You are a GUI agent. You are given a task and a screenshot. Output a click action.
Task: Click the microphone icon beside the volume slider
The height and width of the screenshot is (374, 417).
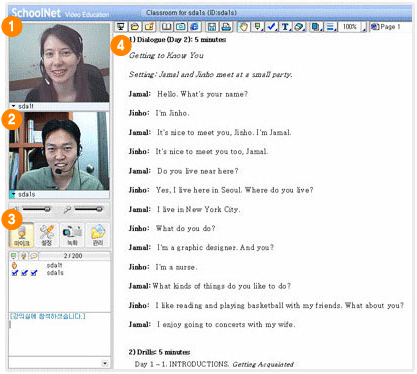coord(67,210)
